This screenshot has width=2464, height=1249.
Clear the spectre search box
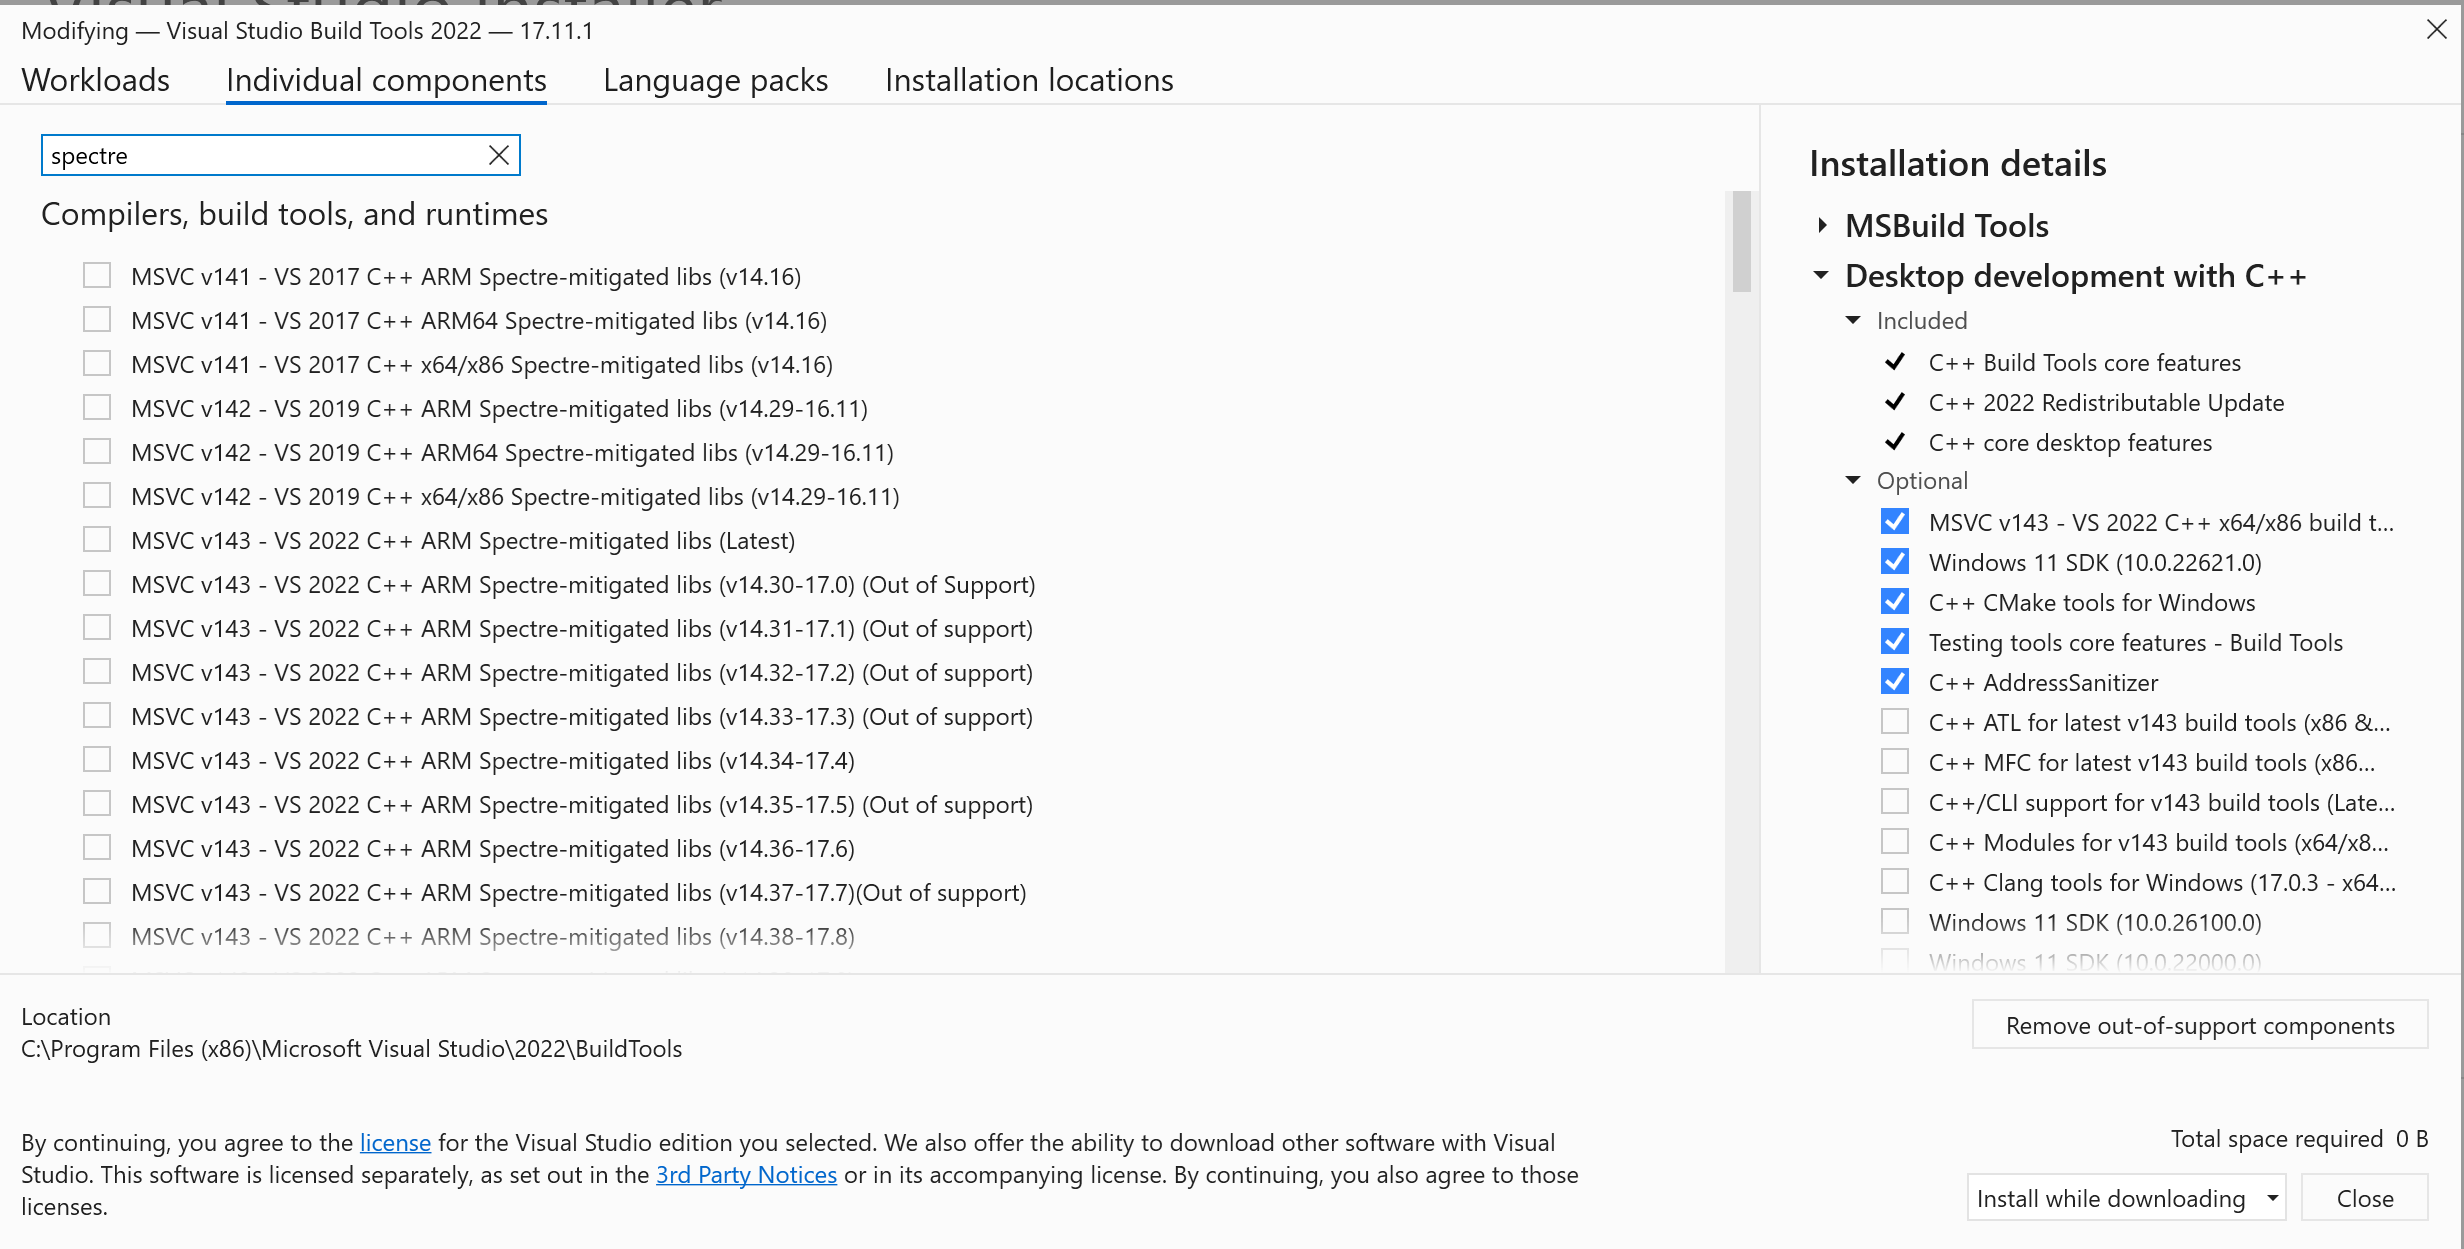pos(498,155)
